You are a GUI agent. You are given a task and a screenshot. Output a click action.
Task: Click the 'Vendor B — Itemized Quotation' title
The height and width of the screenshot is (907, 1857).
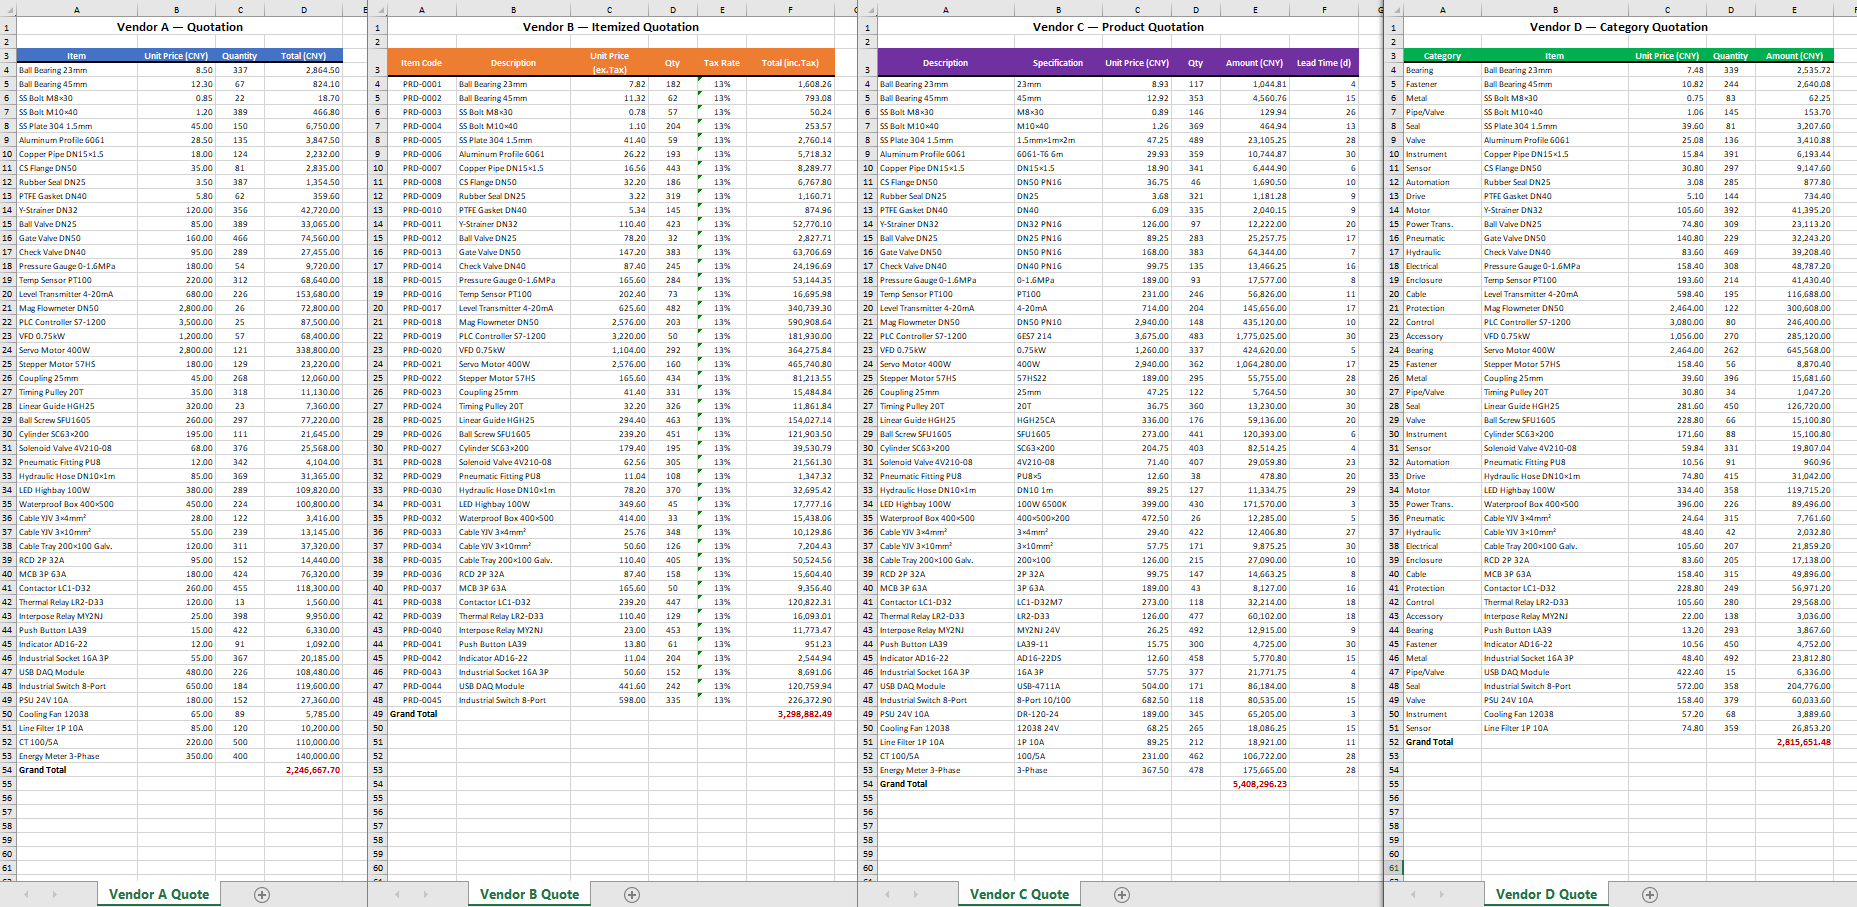[x=610, y=27]
